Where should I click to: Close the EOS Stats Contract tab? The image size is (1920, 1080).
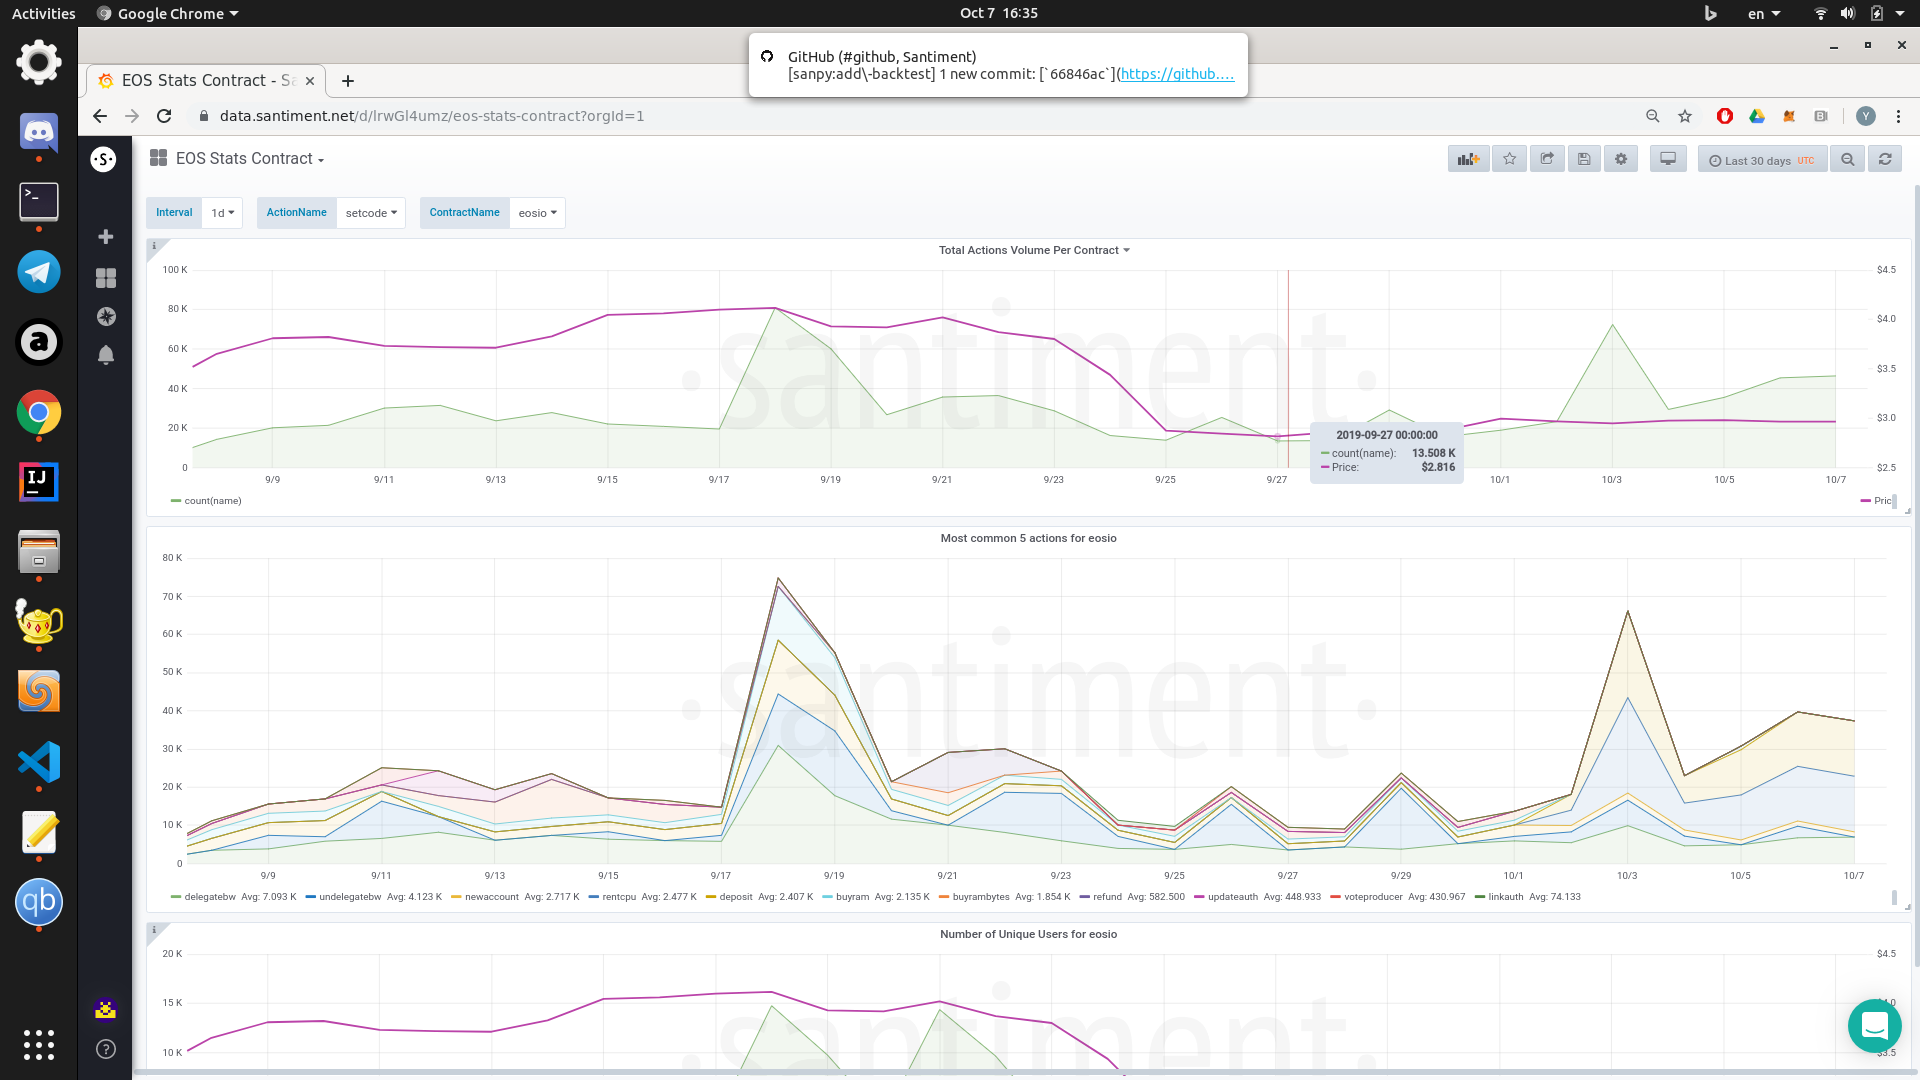point(310,81)
